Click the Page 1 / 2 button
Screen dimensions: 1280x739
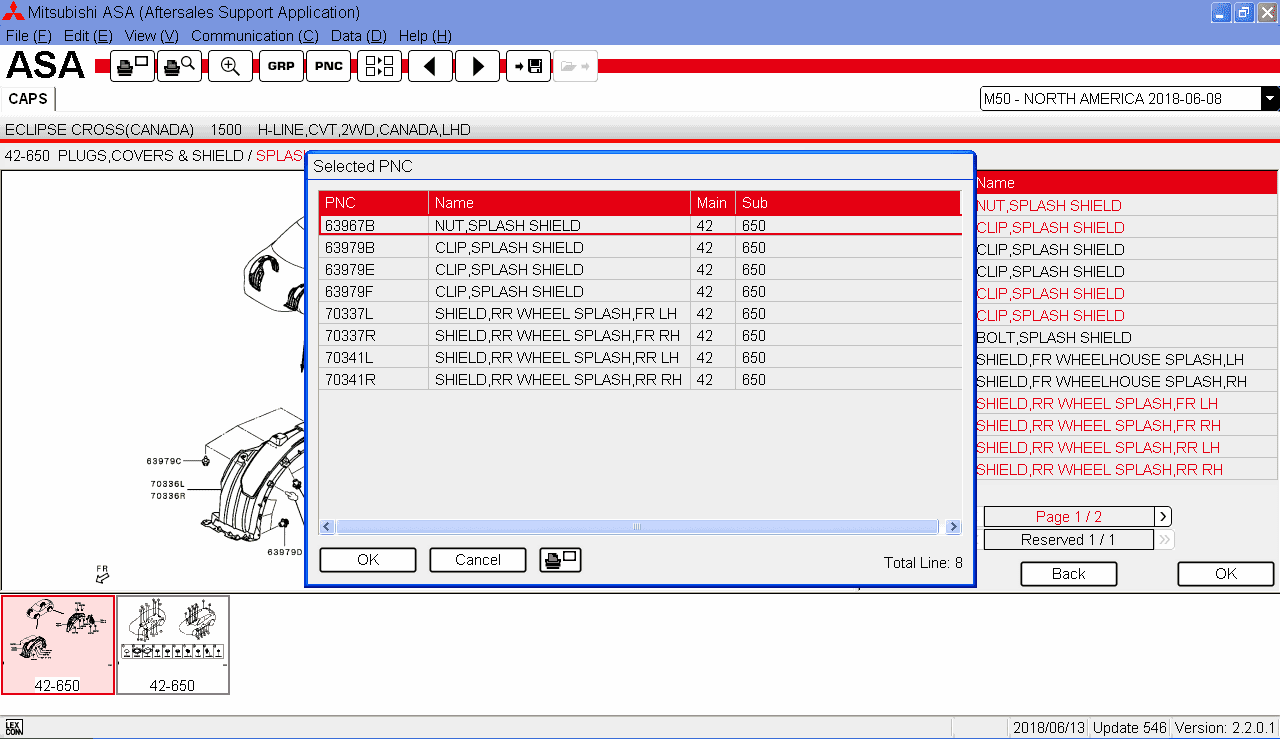(x=1069, y=517)
